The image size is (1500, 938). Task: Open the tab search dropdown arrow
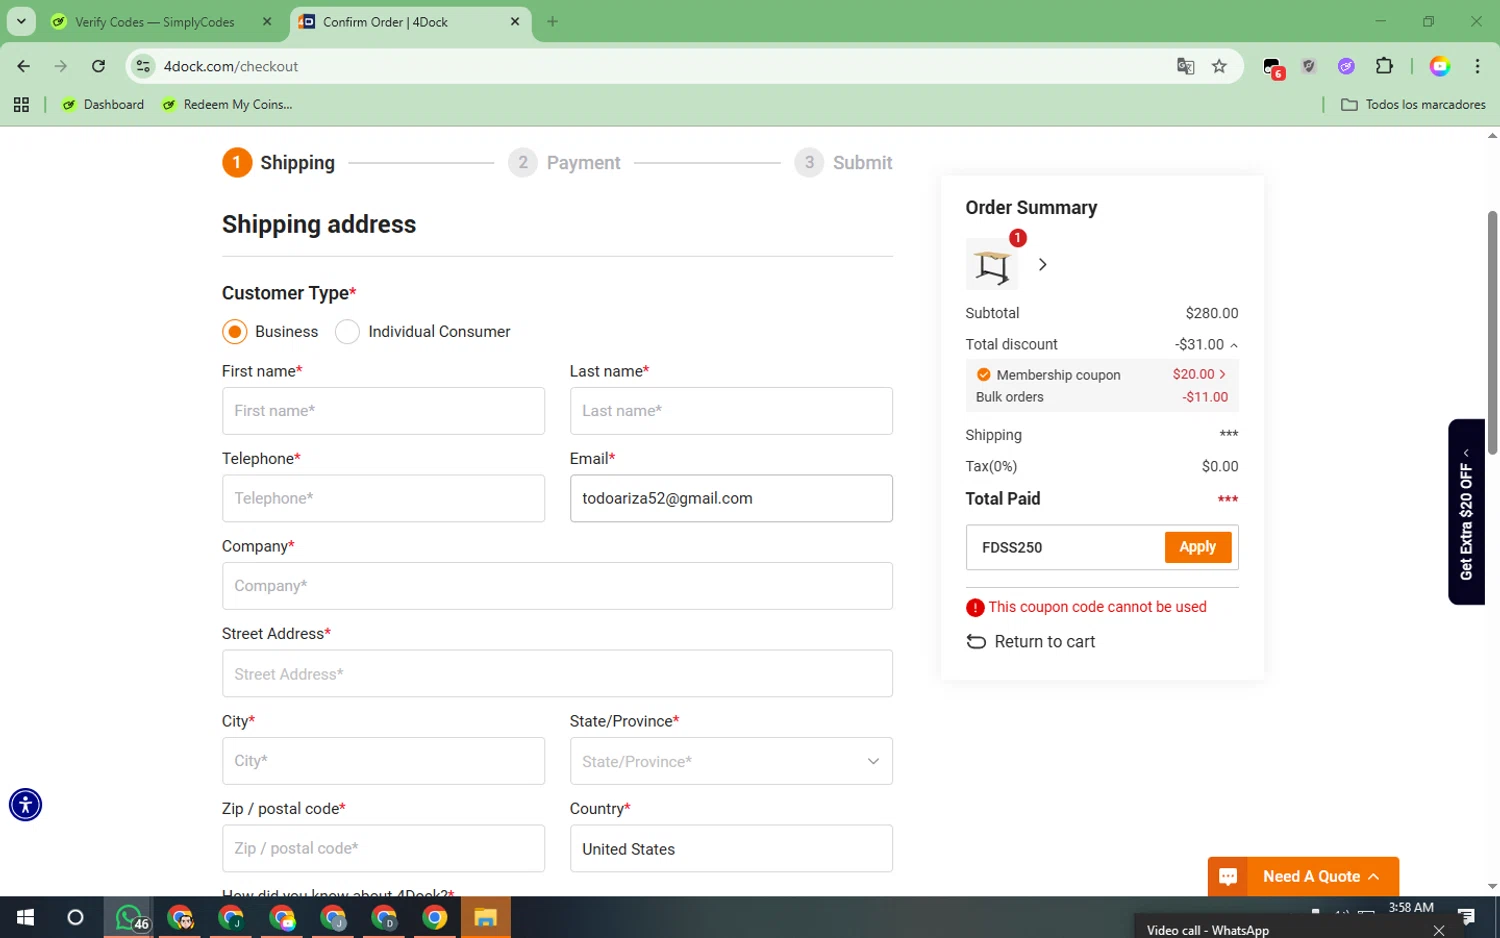(x=20, y=21)
